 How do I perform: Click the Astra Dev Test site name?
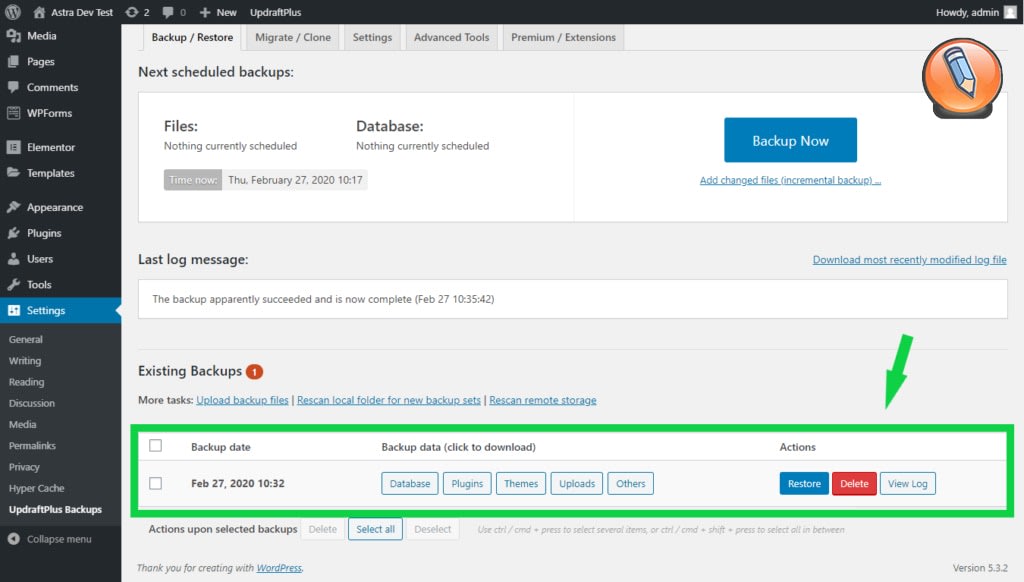pos(82,12)
